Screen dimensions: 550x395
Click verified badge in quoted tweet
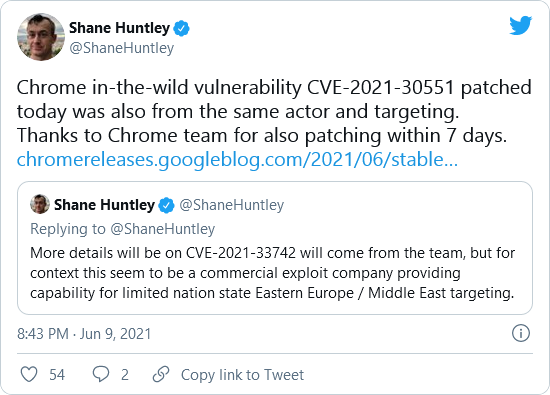pos(166,205)
